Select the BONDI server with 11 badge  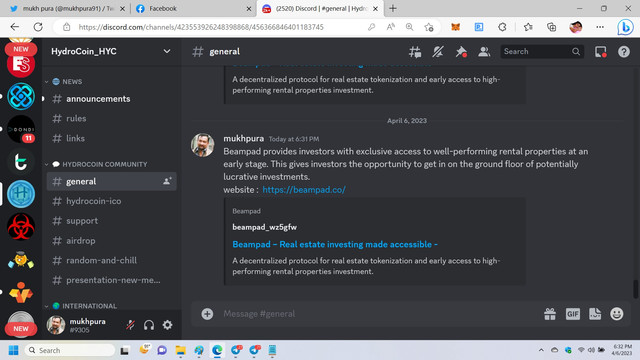pyautogui.click(x=21, y=129)
